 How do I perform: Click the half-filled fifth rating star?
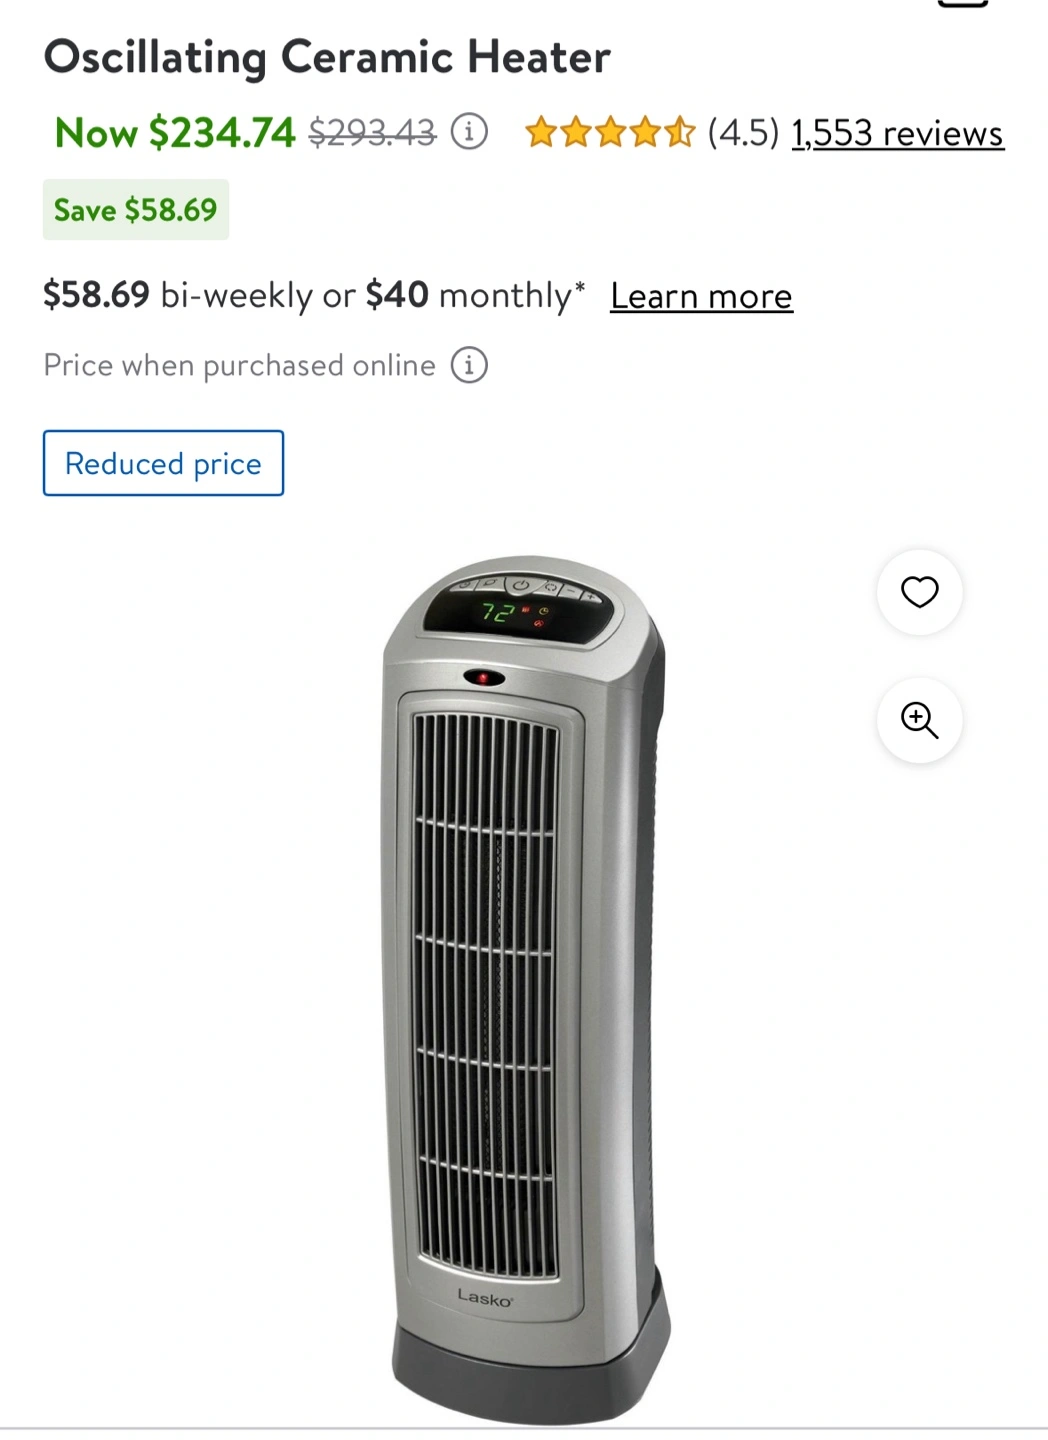678,132
